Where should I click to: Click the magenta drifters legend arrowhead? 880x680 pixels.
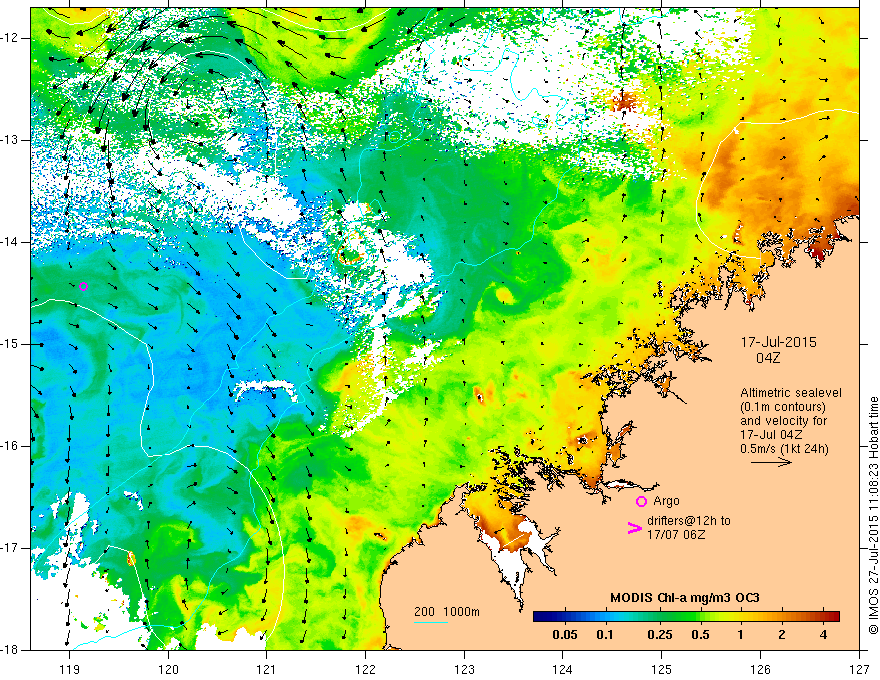coord(634,528)
